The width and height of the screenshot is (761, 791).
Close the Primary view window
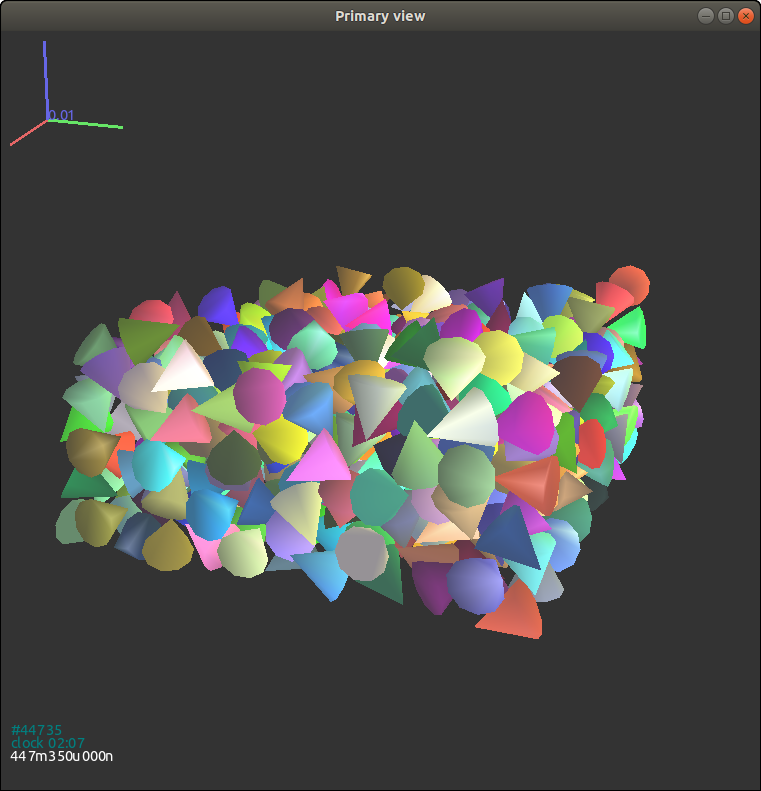[745, 15]
